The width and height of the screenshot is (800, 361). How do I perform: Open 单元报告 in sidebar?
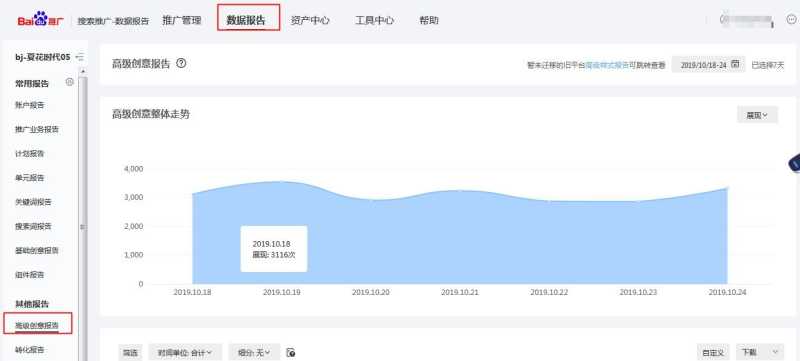click(30, 178)
